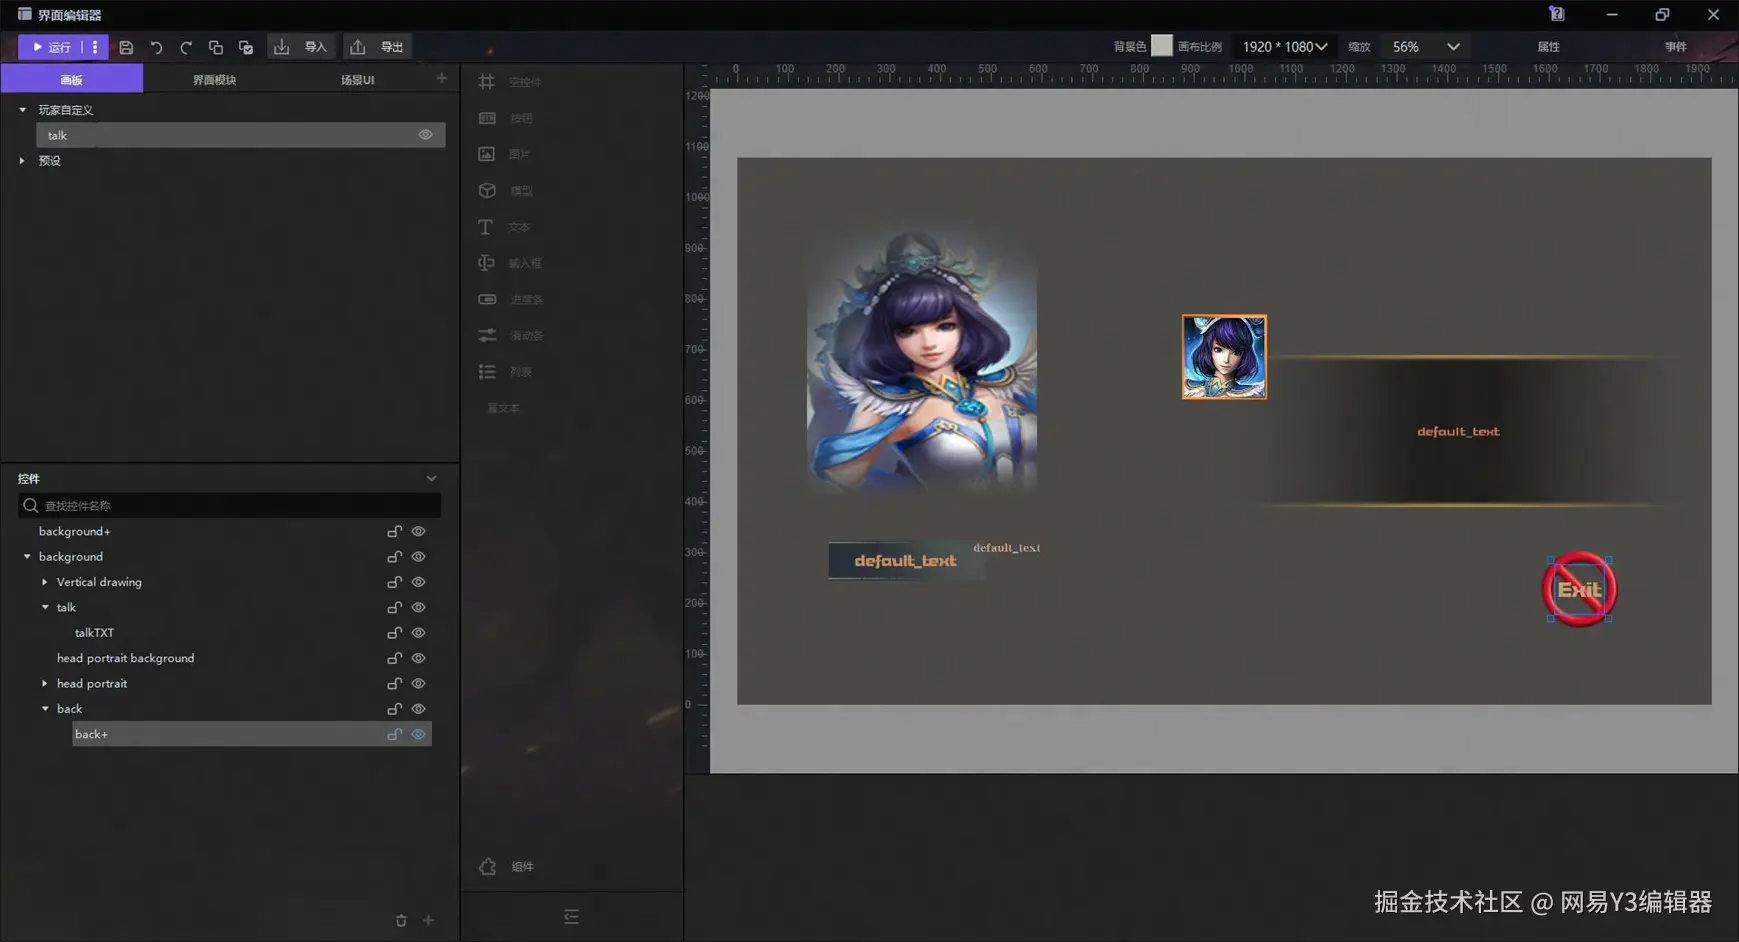Open the 背景色 background color swatch
The height and width of the screenshot is (942, 1739).
click(x=1161, y=46)
